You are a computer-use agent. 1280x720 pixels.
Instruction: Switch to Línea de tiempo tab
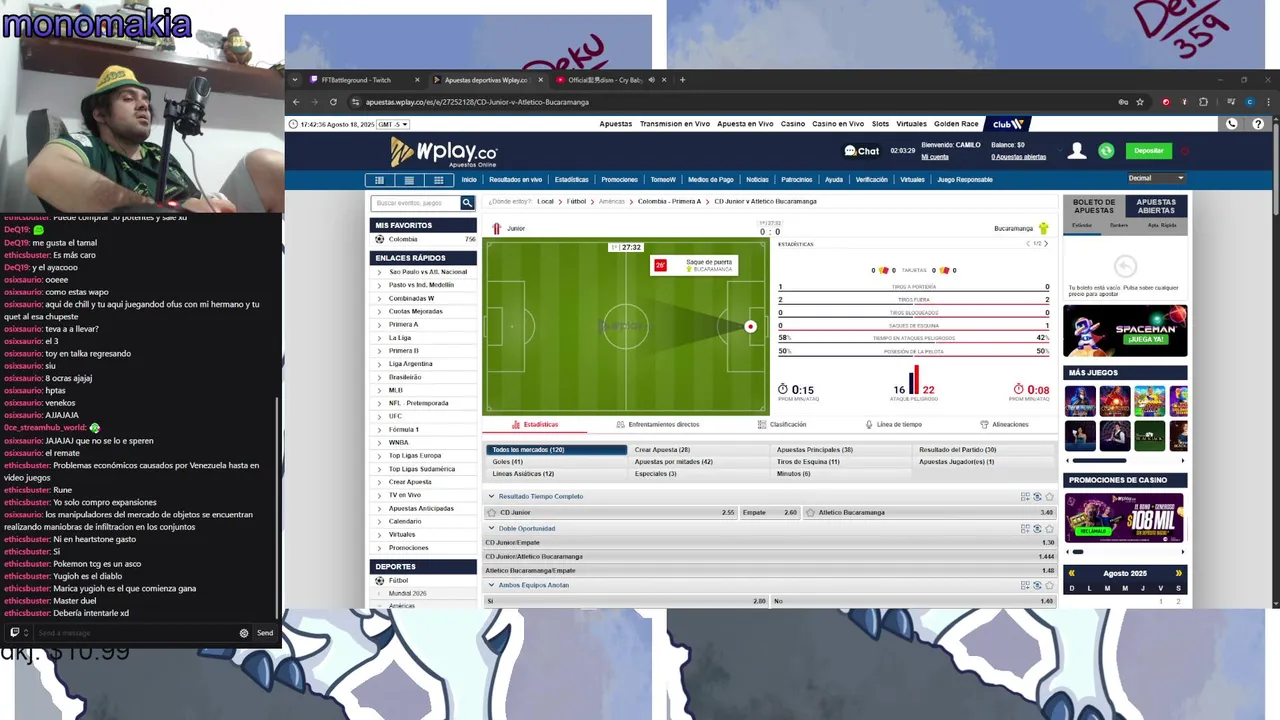893,424
